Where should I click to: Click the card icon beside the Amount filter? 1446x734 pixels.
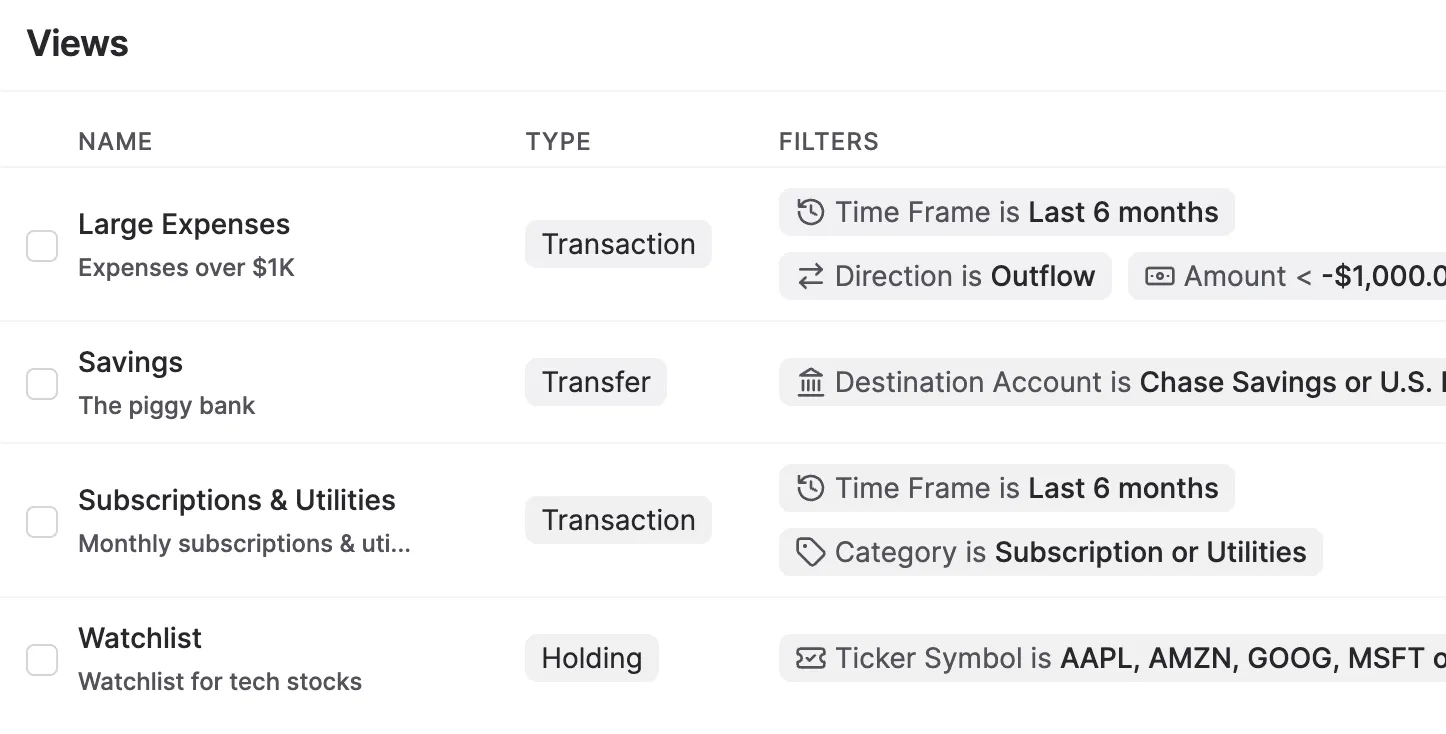[1161, 276]
